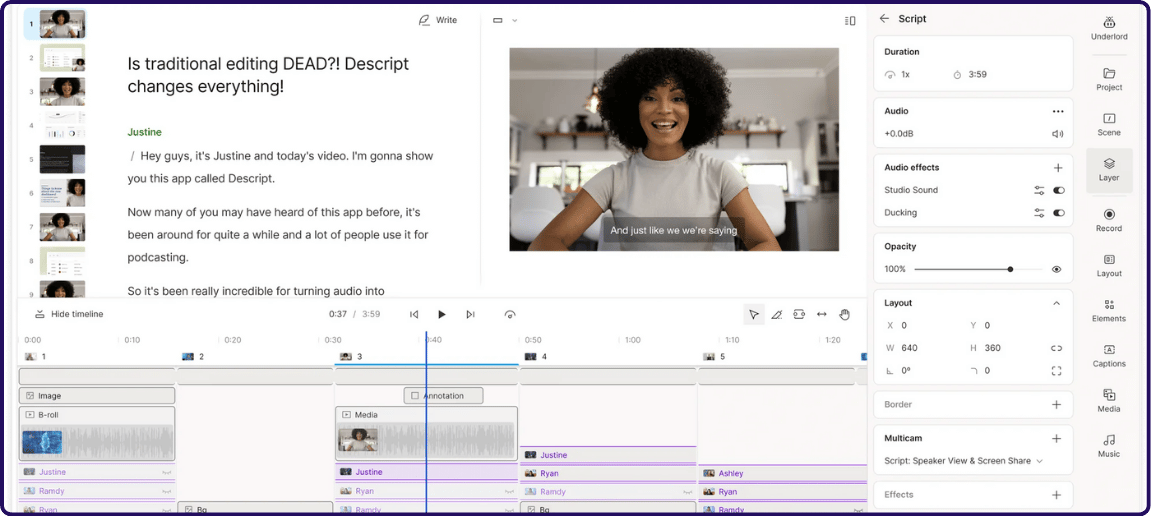
Task: Open the Layout panel in sidebar
Action: pos(1109,266)
